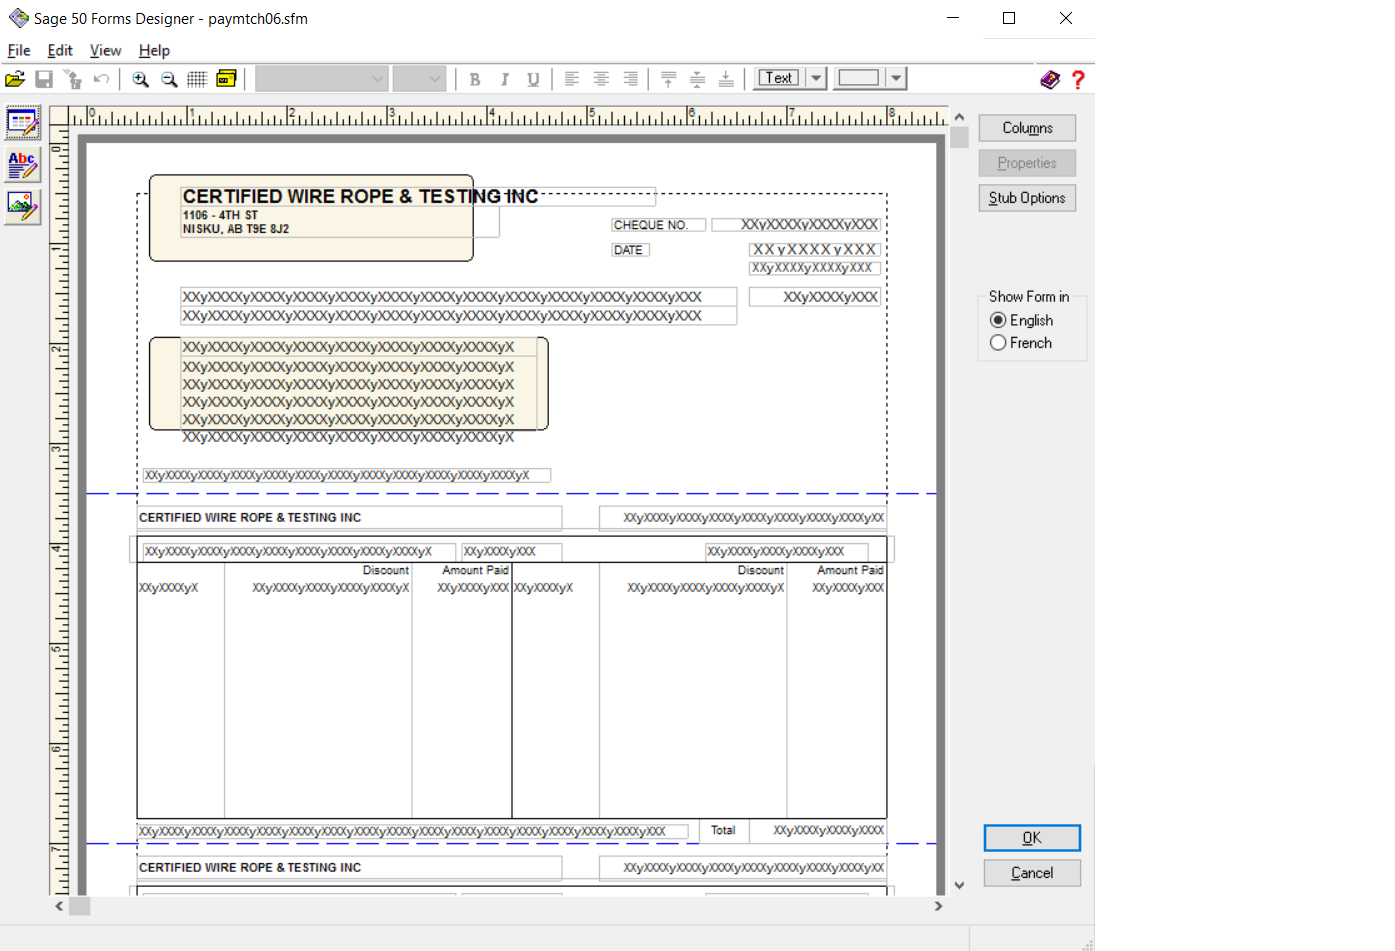Undo the last change
Viewport: 1395px width, 951px height.
[101, 79]
